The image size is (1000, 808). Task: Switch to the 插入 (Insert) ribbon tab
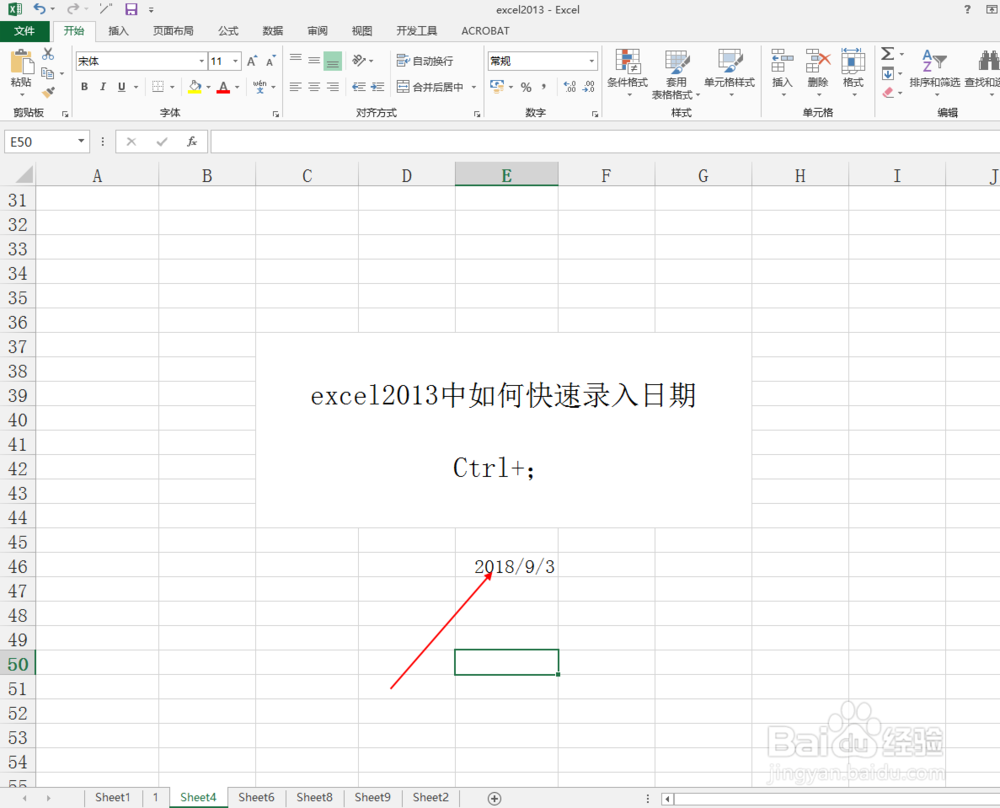(x=119, y=31)
